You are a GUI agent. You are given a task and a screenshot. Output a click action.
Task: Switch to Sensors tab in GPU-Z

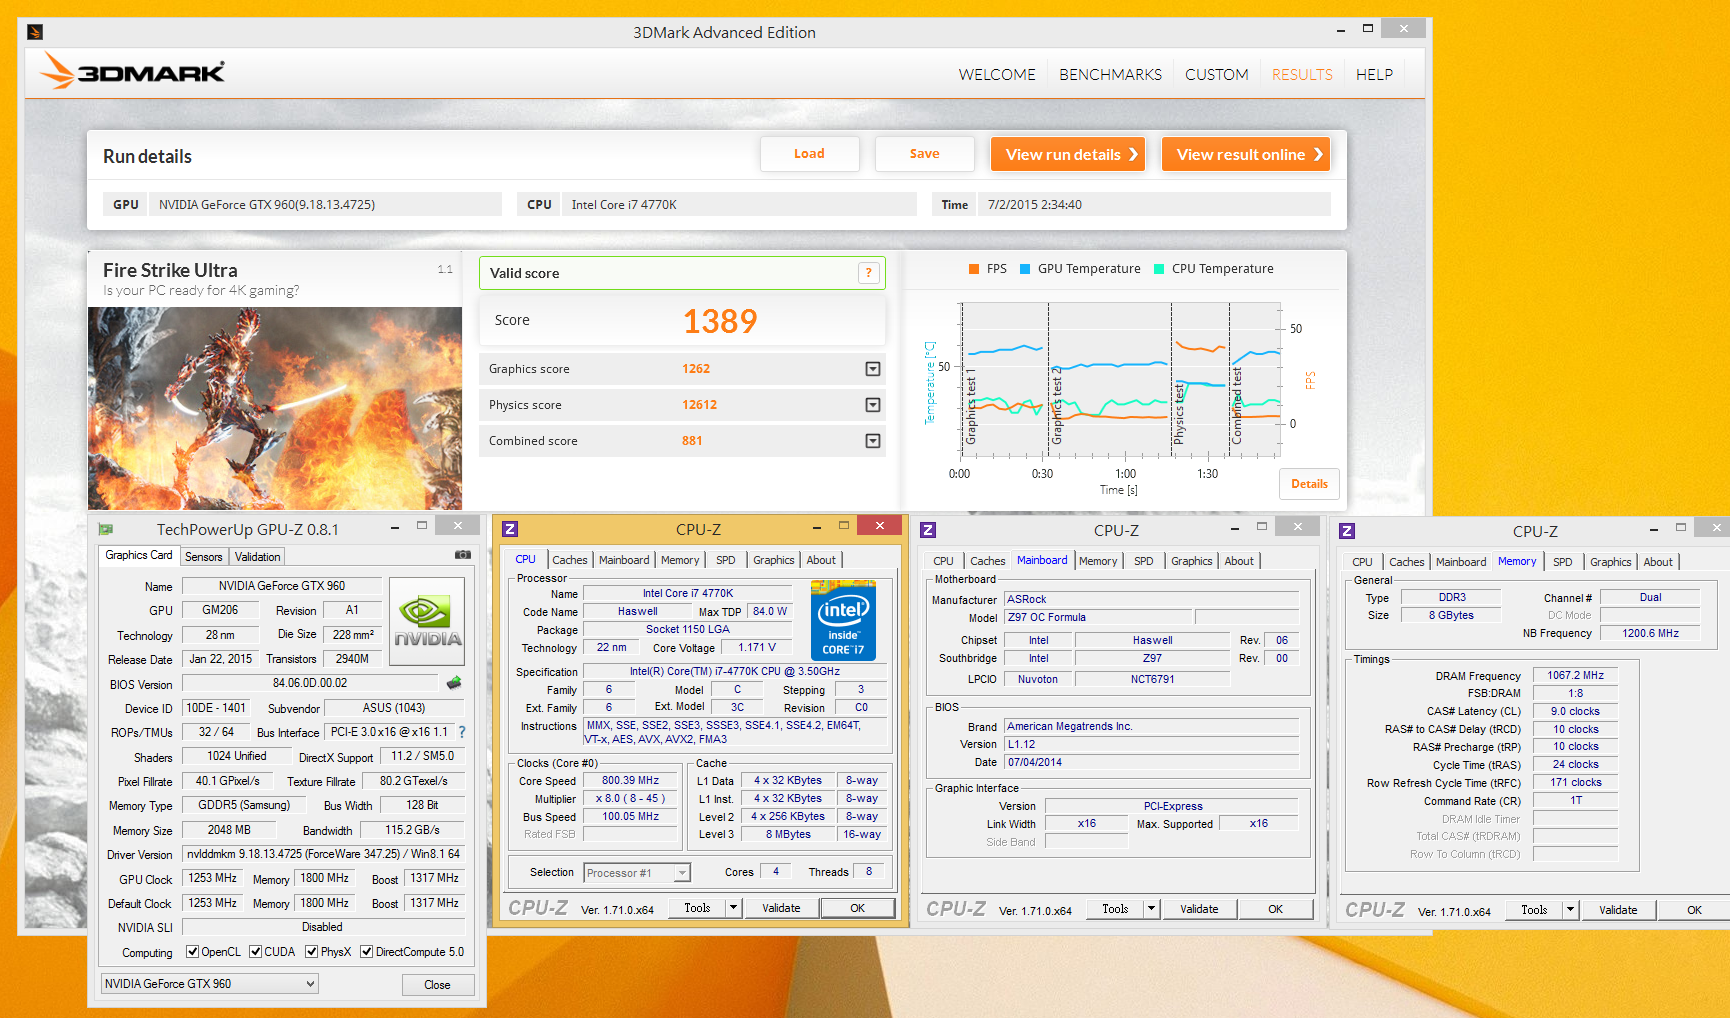[x=204, y=557]
